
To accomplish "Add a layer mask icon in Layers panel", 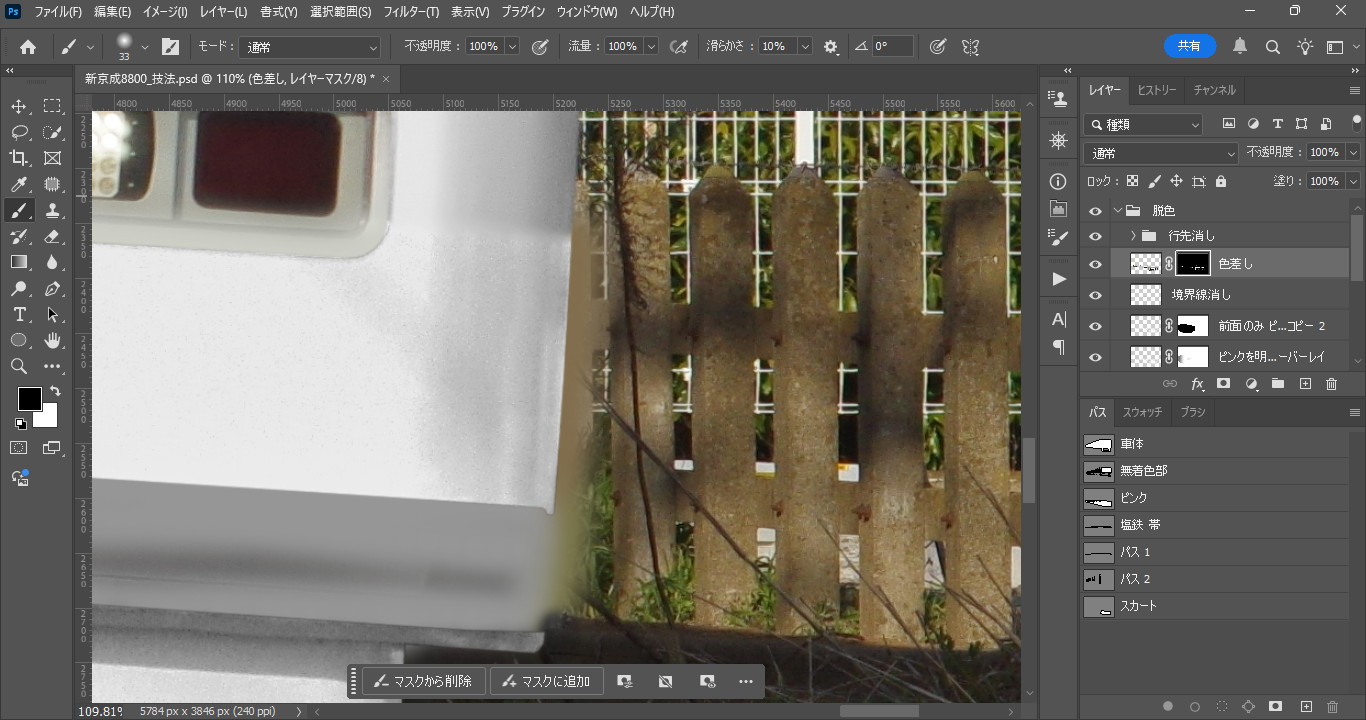I will coord(1223,384).
